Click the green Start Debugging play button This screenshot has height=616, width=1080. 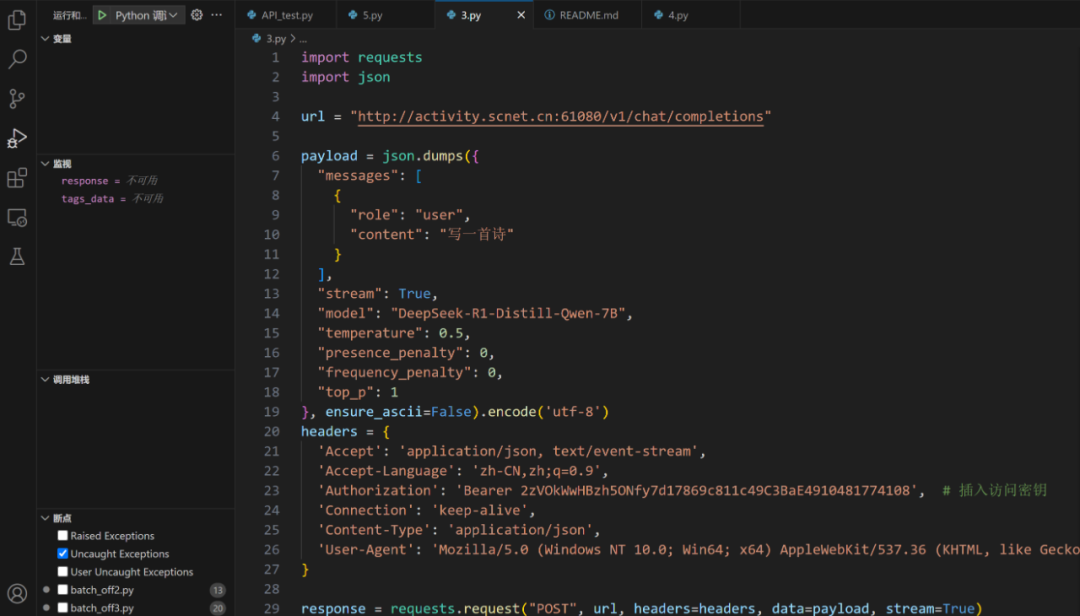click(x=102, y=15)
